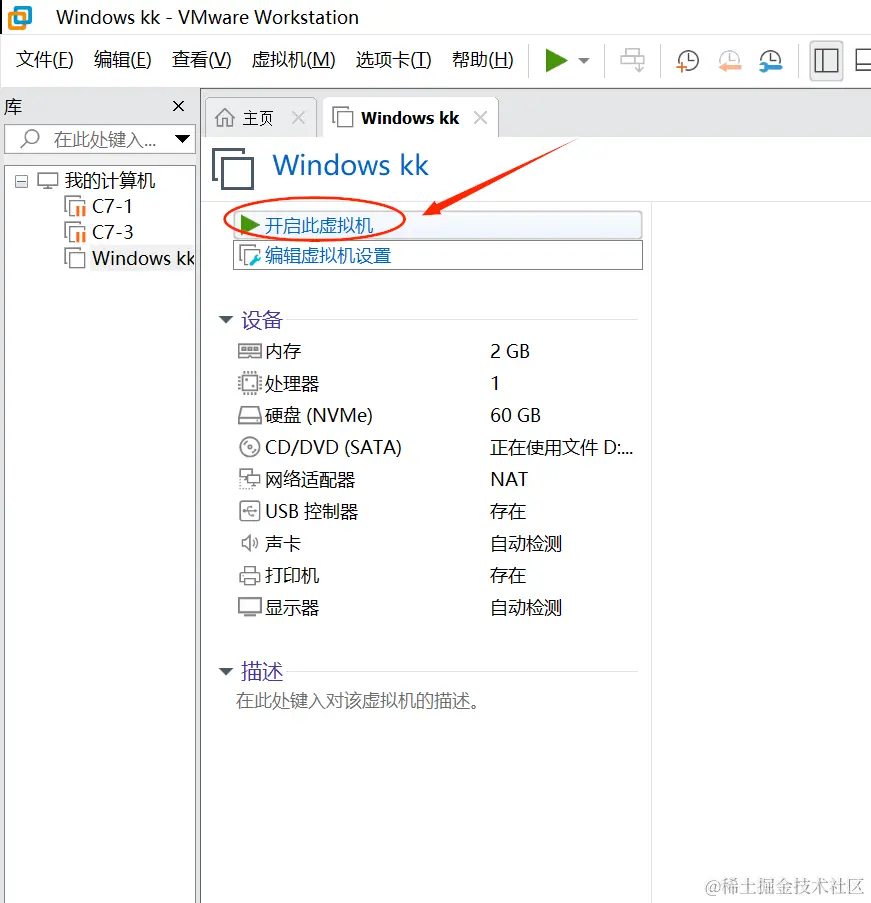The image size is (871, 903).
Task: Select the C7-3 virtual machine
Action: coord(112,232)
